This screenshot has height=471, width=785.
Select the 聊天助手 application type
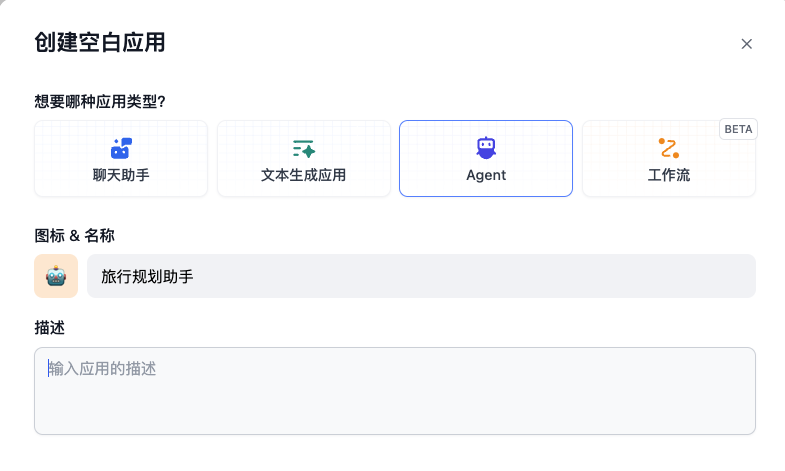[121, 175]
